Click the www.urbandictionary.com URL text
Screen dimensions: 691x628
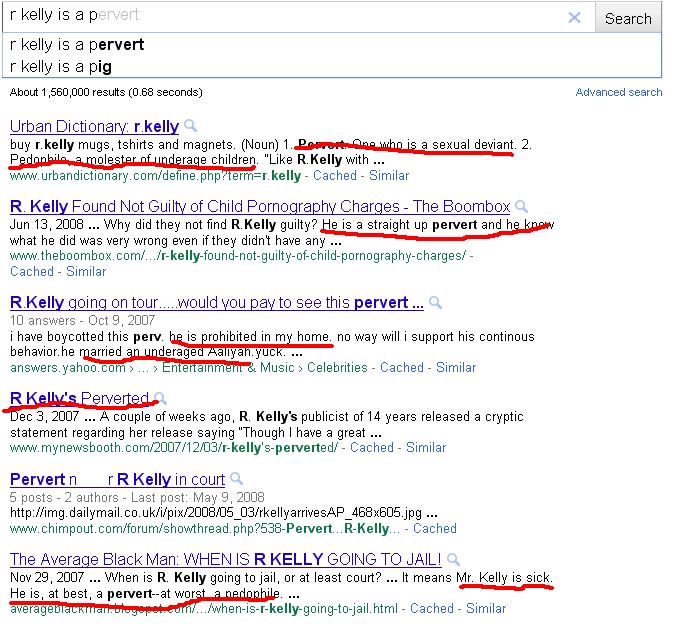pyautogui.click(x=156, y=175)
